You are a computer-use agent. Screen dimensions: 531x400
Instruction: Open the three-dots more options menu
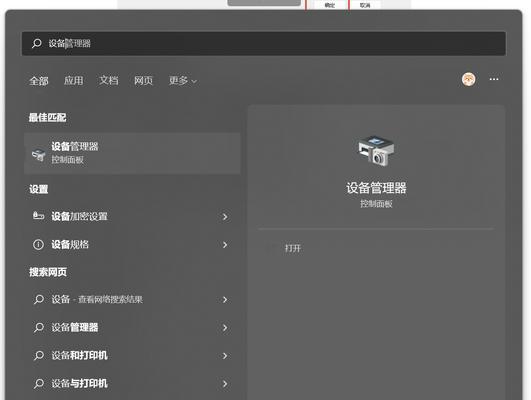[x=494, y=79]
